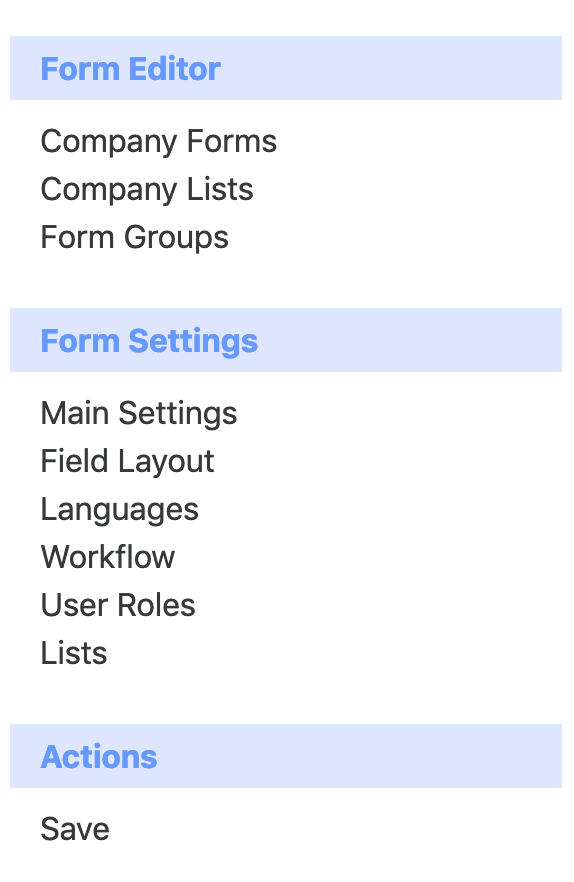
Task: Go to Company Lists
Action: [147, 189]
